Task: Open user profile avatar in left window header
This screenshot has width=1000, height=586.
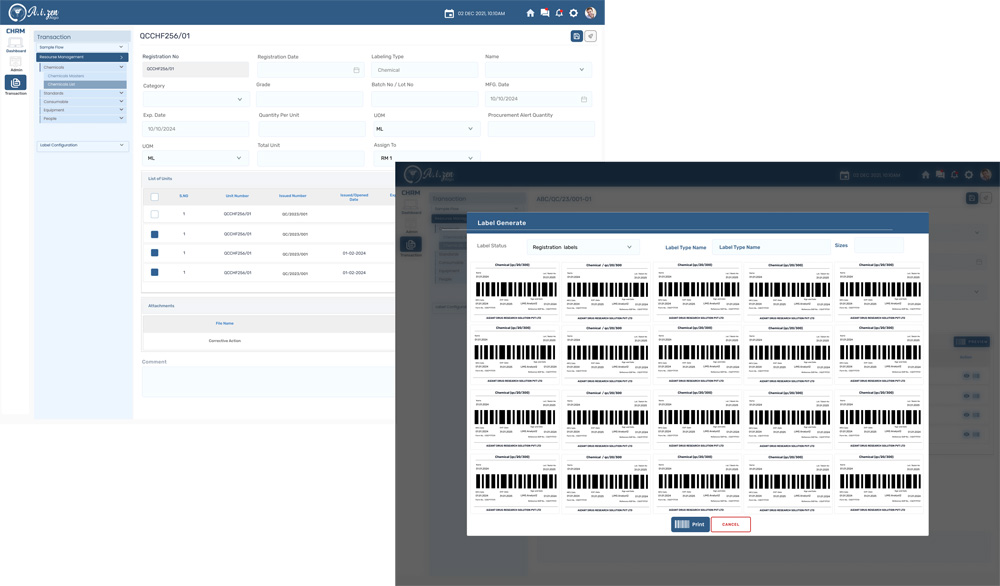Action: pyautogui.click(x=591, y=13)
